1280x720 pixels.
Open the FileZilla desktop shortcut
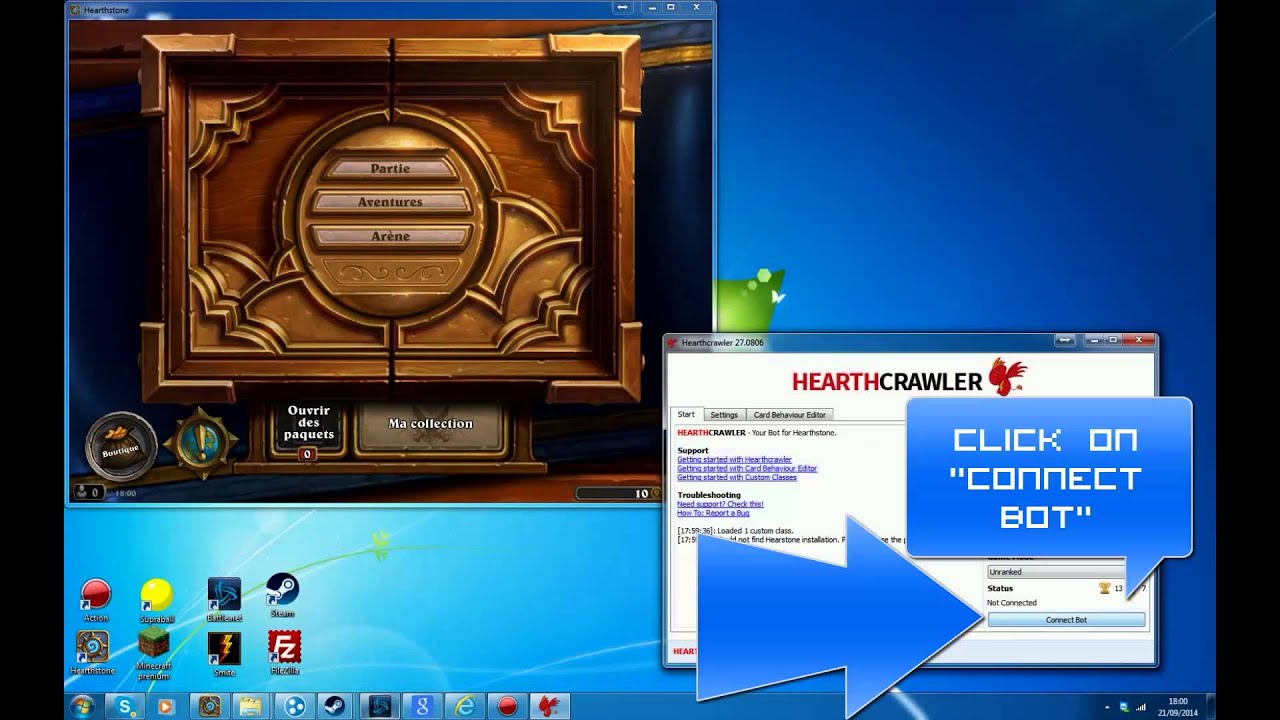pos(284,653)
